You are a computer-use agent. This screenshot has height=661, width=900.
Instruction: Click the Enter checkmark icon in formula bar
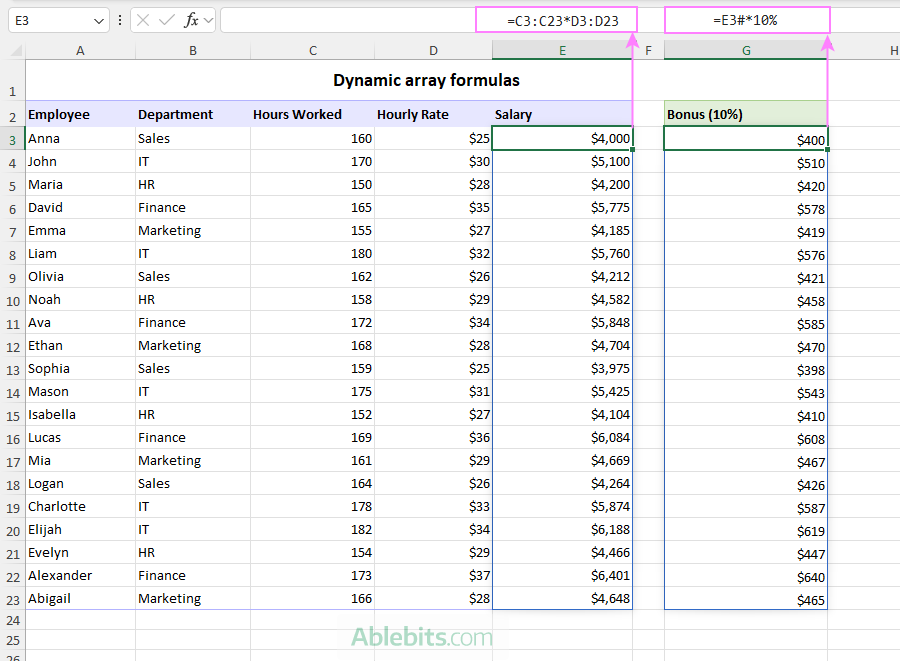(166, 19)
